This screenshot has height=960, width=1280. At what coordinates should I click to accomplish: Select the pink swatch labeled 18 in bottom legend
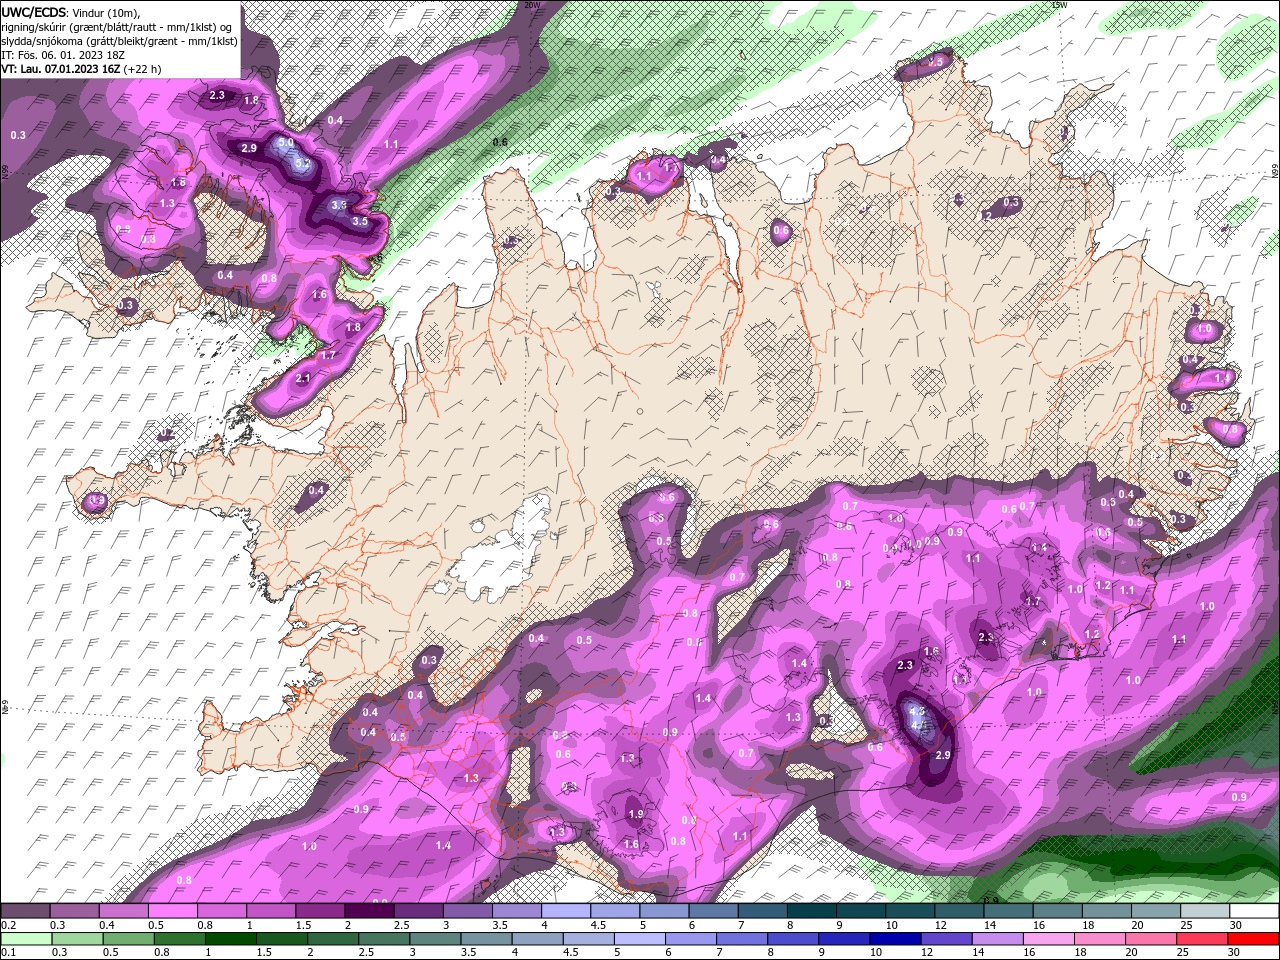click(x=1100, y=938)
